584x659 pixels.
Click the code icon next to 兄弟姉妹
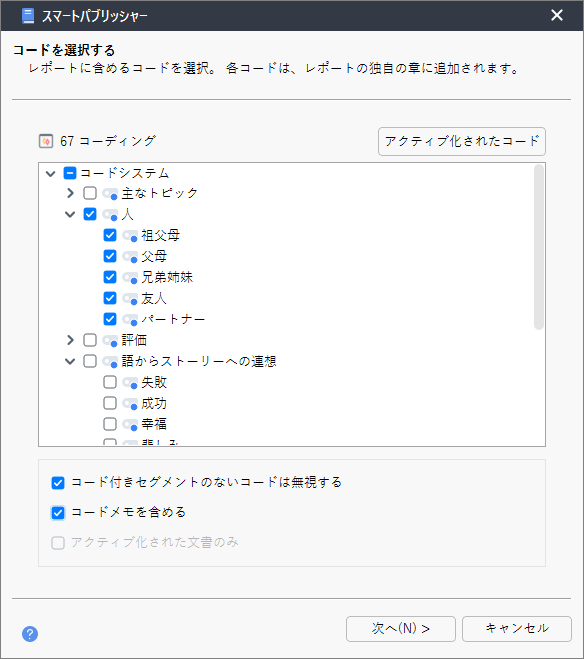click(130, 278)
